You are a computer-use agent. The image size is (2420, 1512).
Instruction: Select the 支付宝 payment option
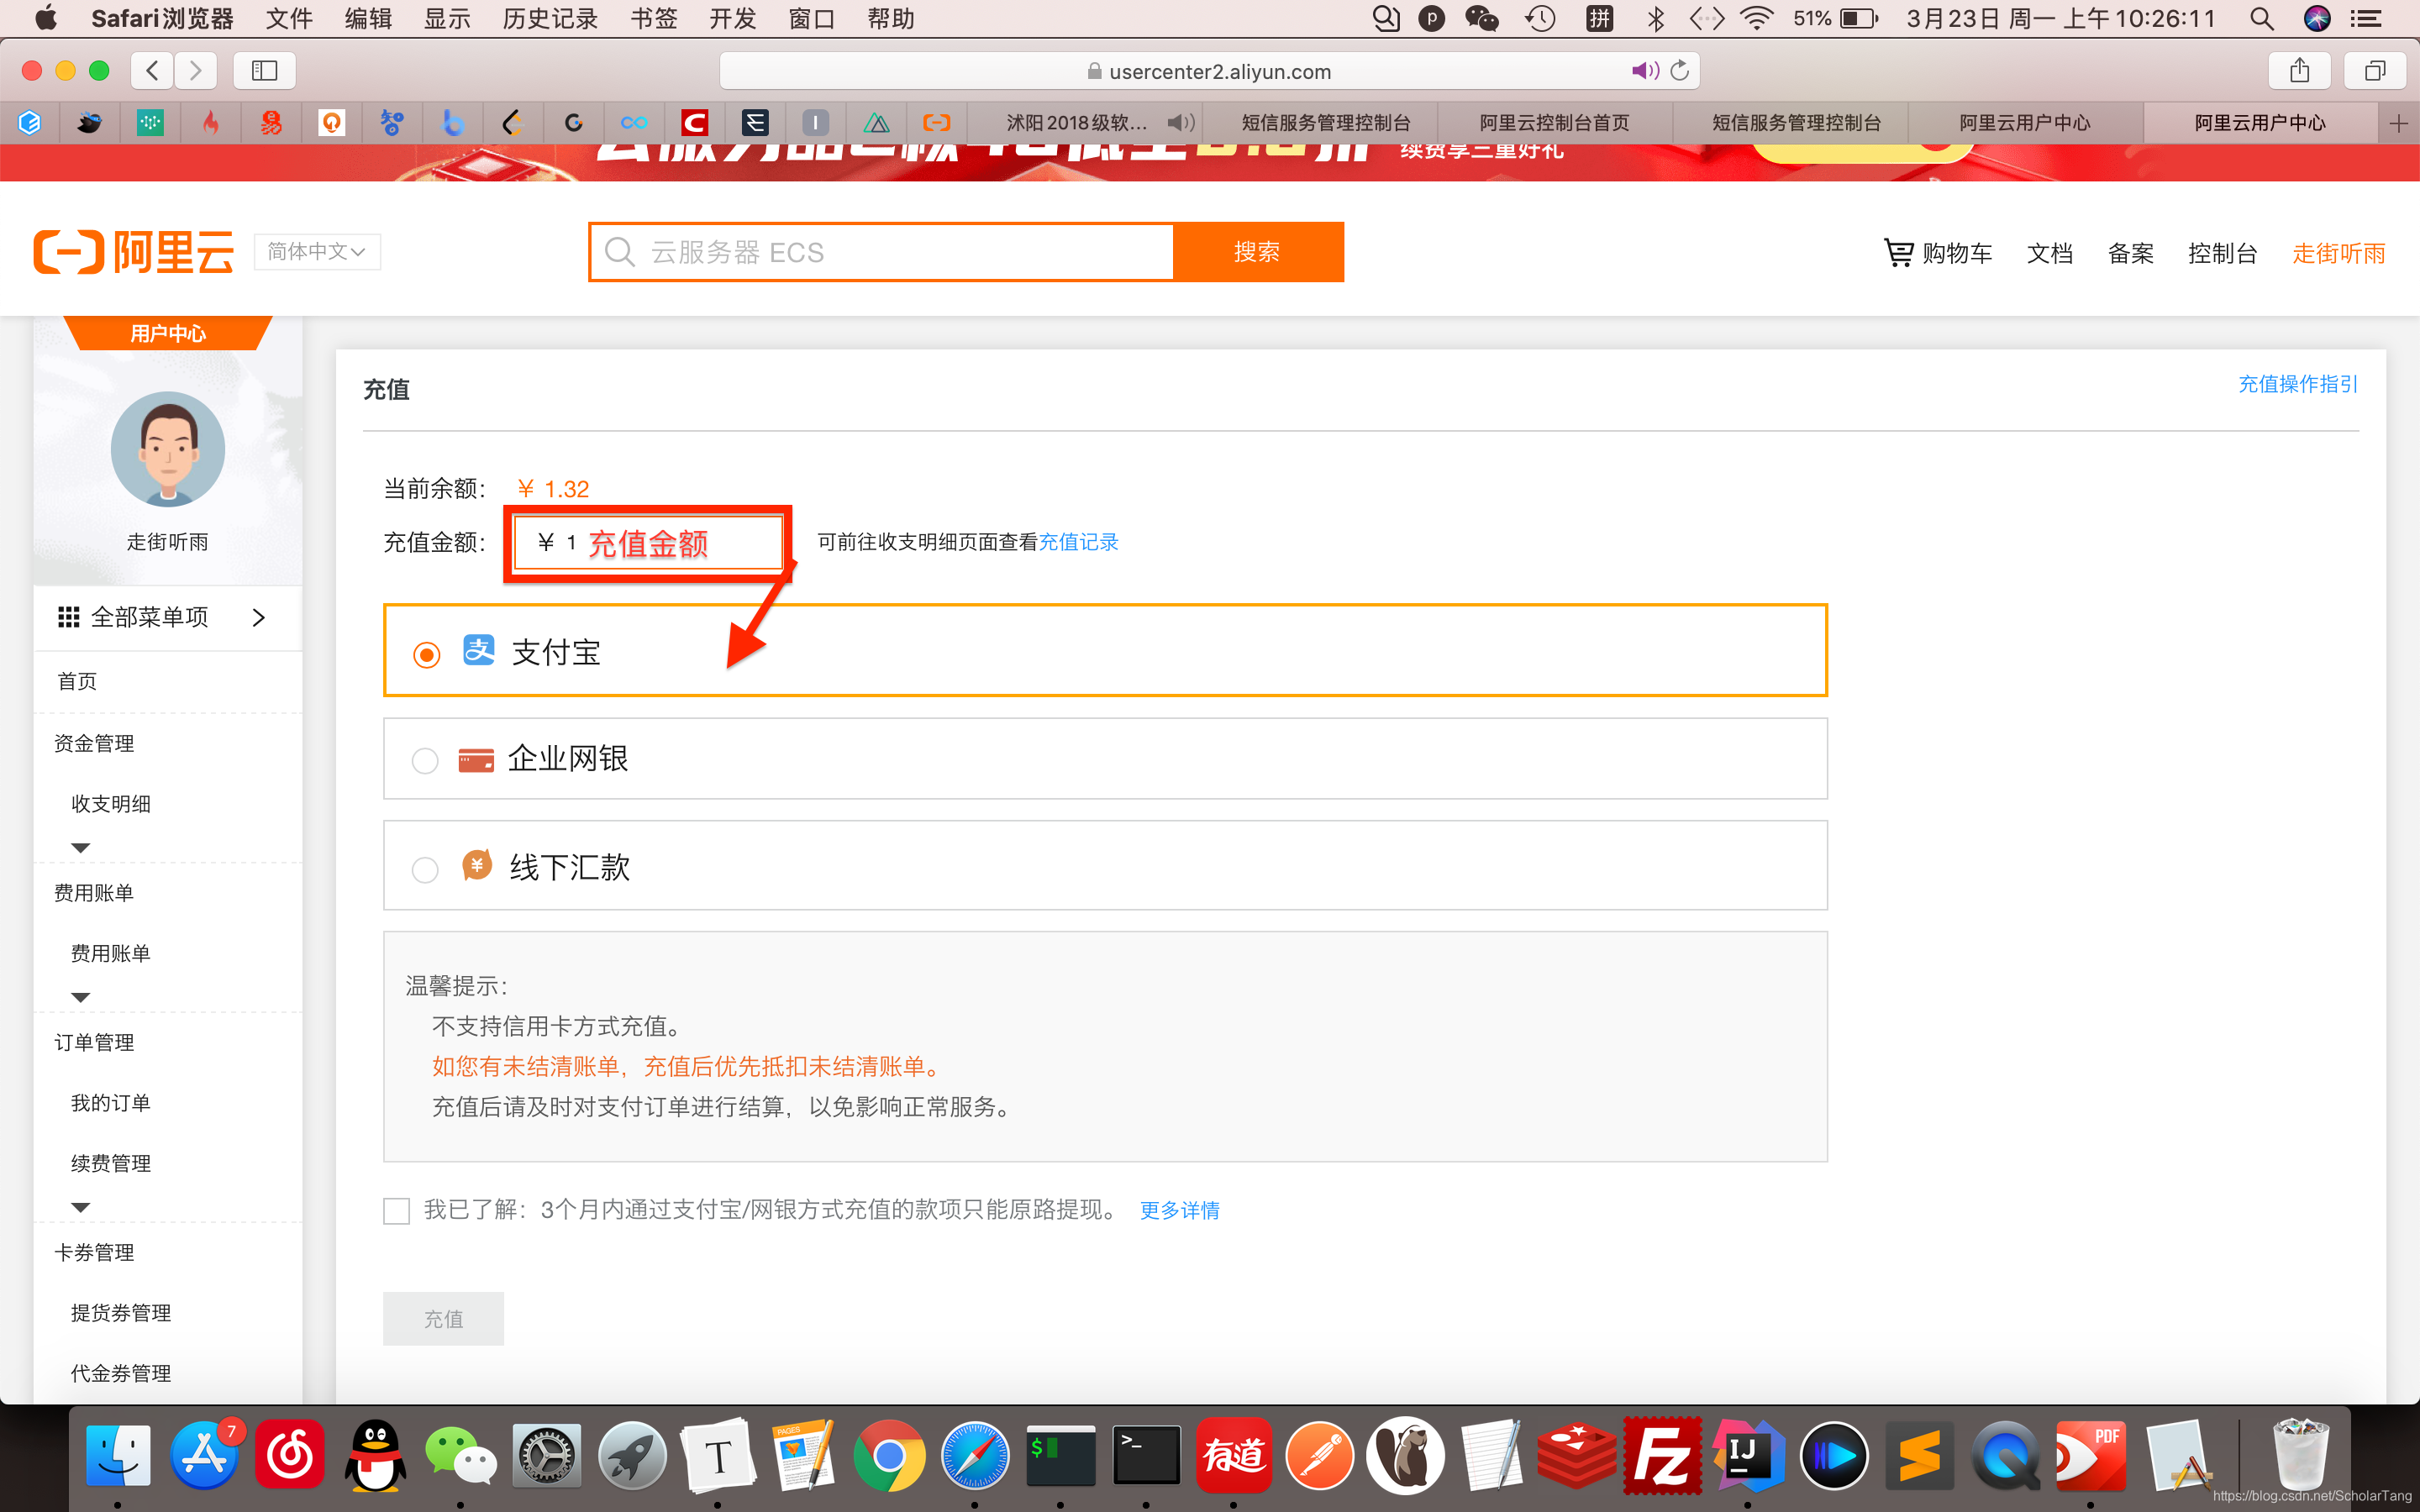tap(427, 655)
